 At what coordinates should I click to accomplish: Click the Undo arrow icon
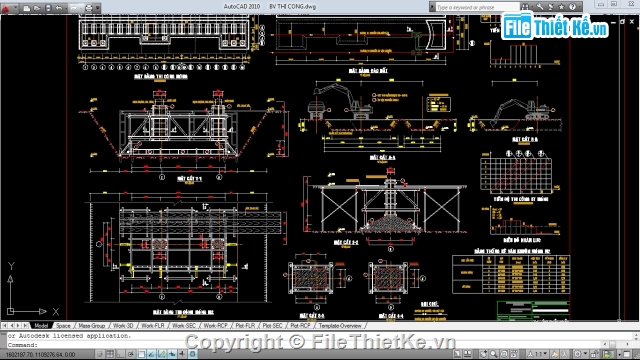click(x=59, y=8)
